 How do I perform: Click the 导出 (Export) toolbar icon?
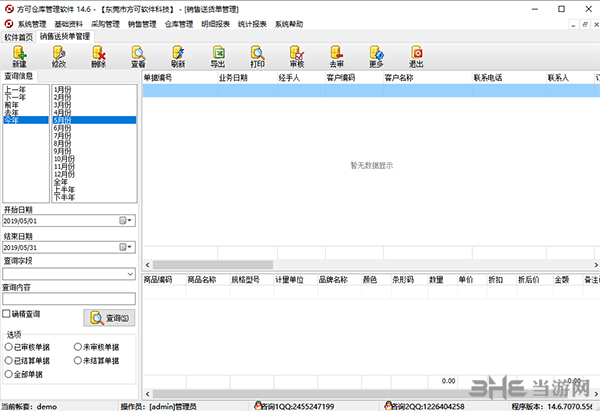point(218,57)
